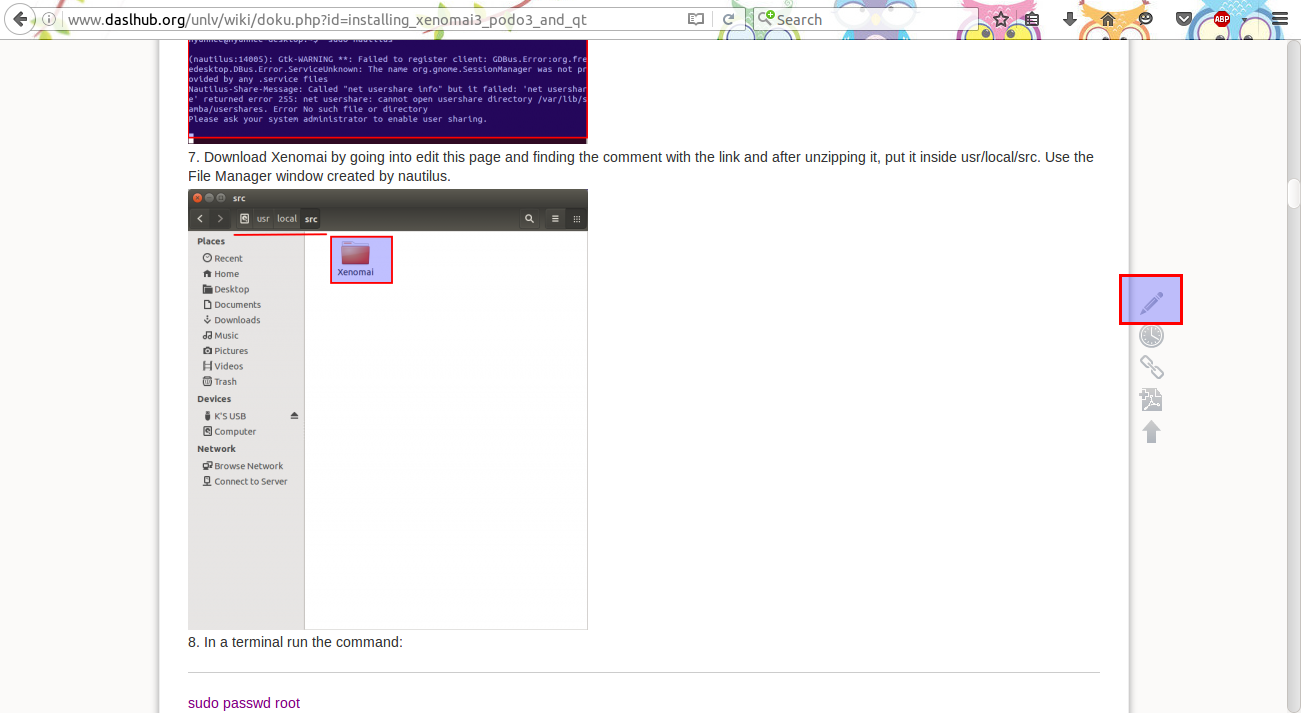Reload the current wiki page

pyautogui.click(x=728, y=19)
